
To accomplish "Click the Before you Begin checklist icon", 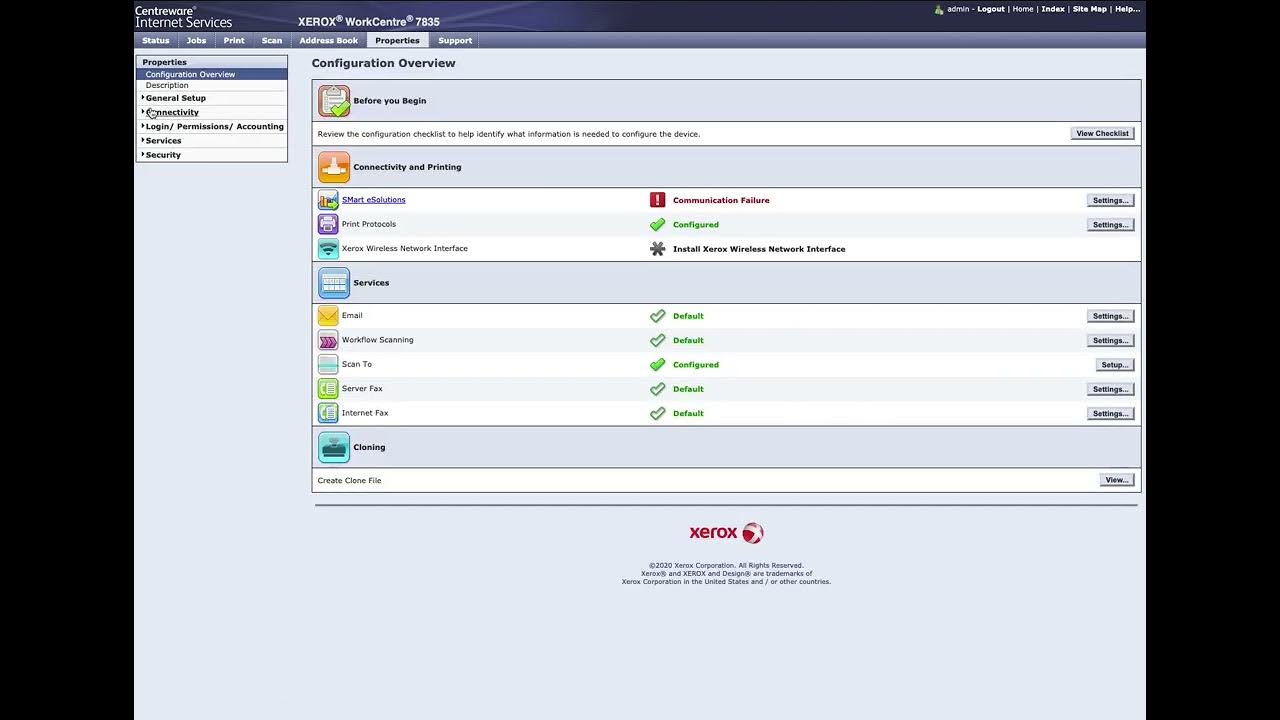I will (334, 101).
